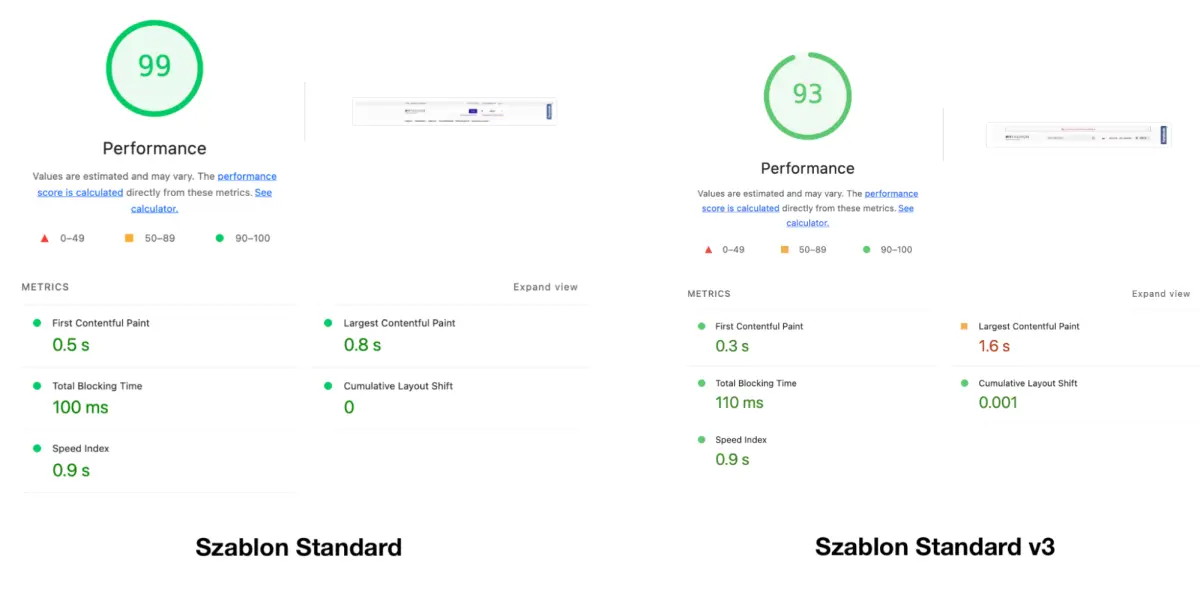Open 'performance score is calculated' link, left report
1200x589 pixels.
[x=246, y=177]
